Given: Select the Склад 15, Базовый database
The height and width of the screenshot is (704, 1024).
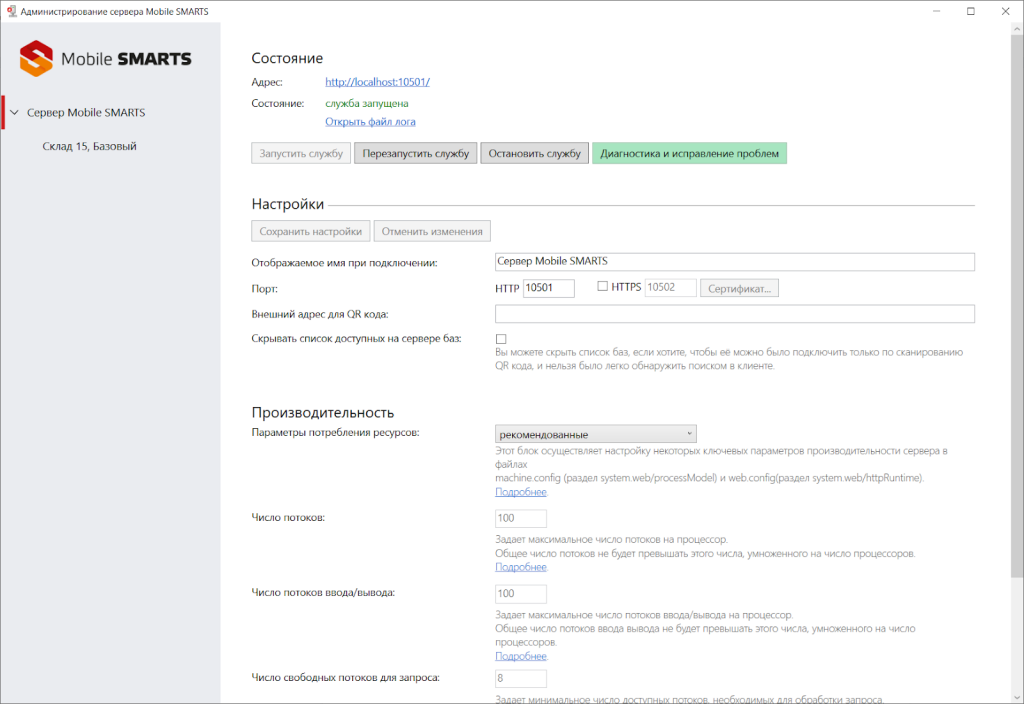Looking at the screenshot, I should click(89, 146).
